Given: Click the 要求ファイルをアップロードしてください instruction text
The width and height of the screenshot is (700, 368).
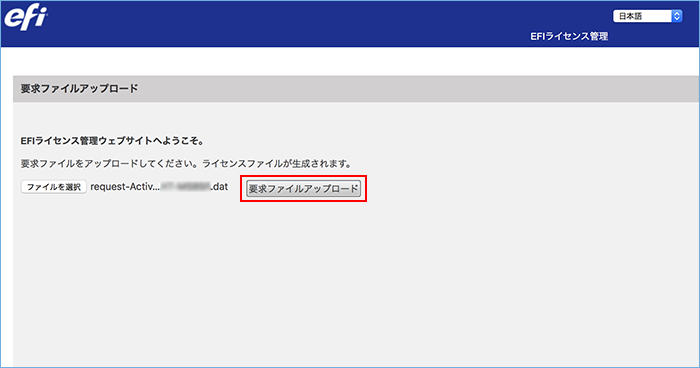Looking at the screenshot, I should [186, 164].
